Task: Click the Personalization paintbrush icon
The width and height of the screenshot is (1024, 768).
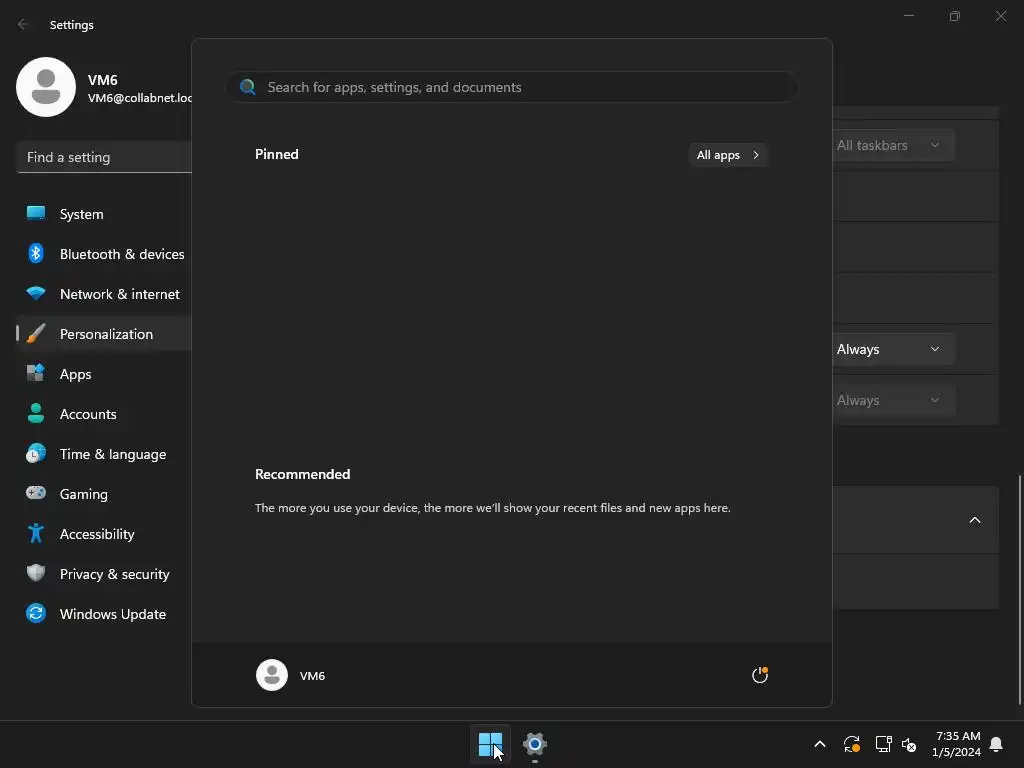Action: point(36,333)
